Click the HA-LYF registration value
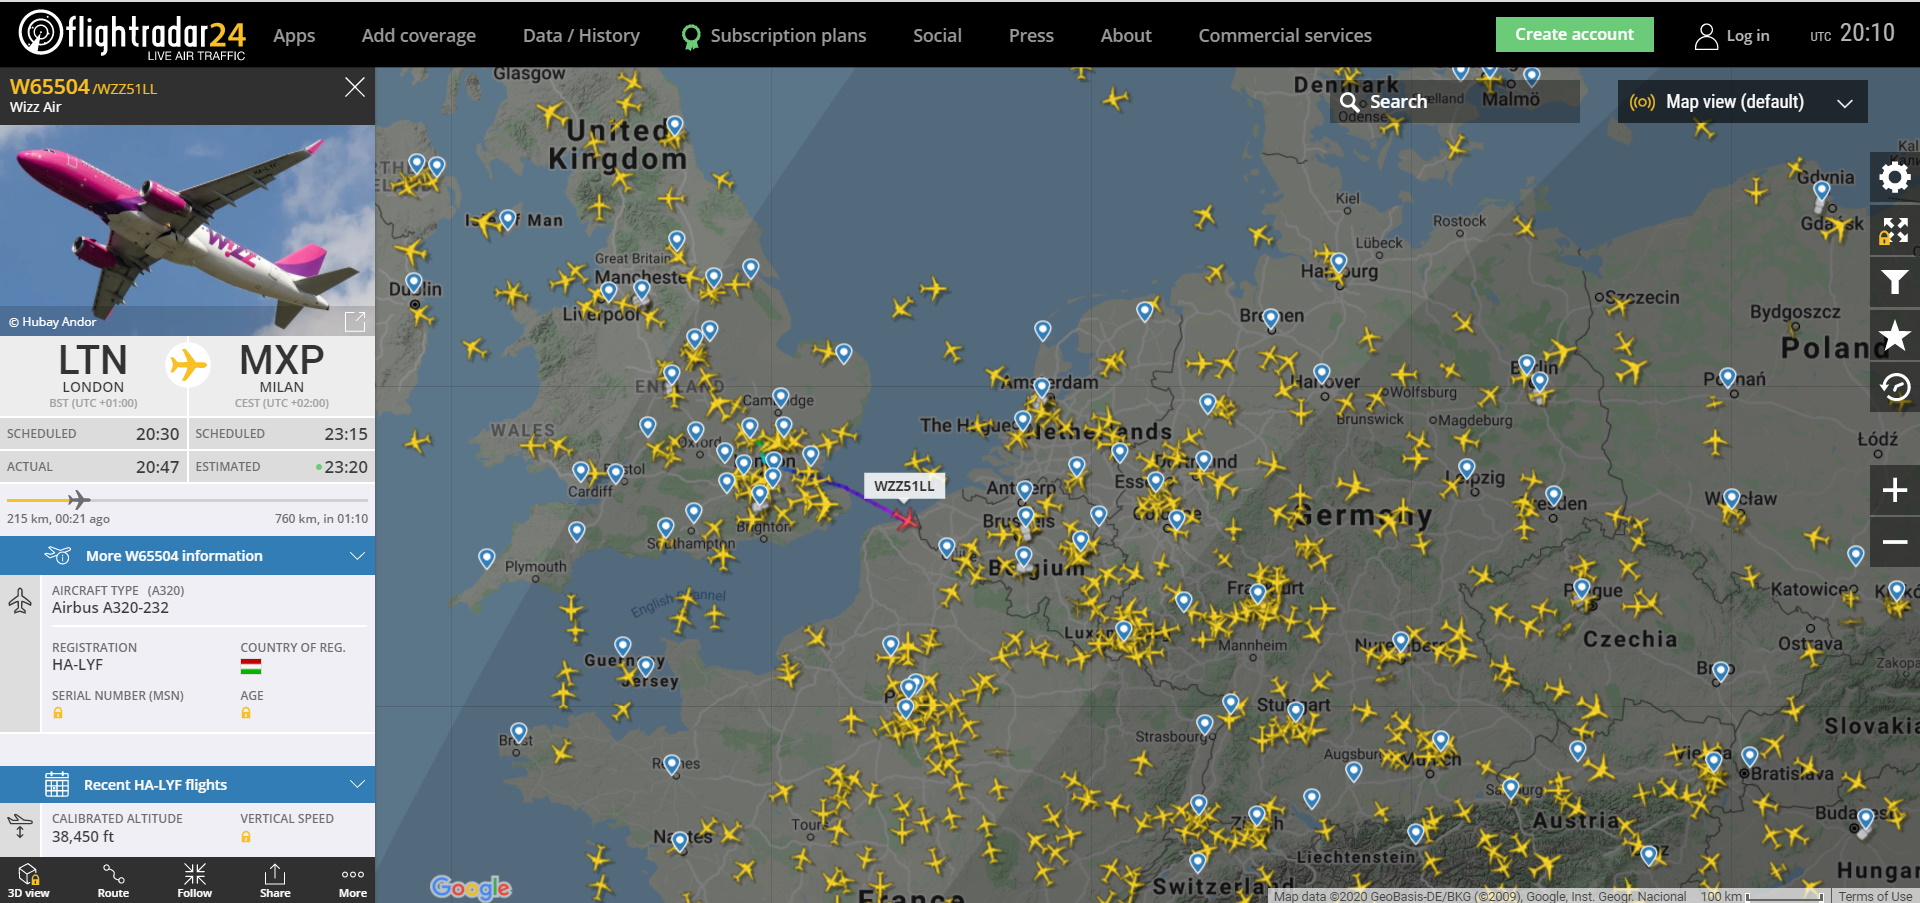The width and height of the screenshot is (1920, 903). [x=78, y=665]
